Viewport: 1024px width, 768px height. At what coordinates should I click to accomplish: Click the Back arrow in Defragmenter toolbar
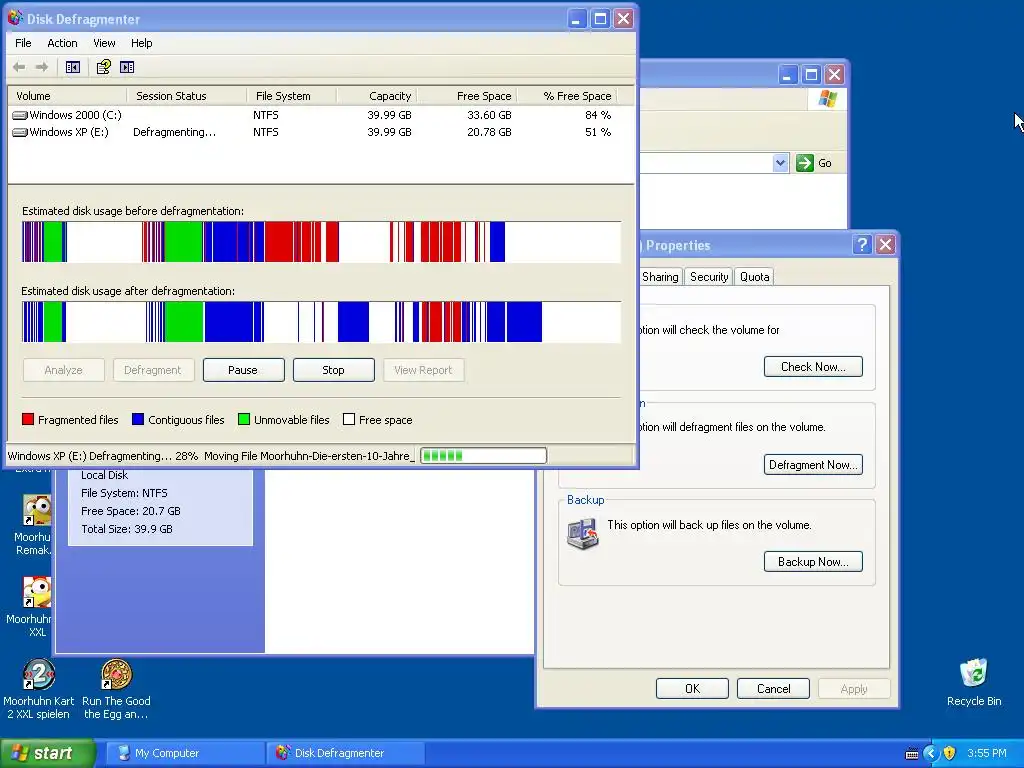click(19, 67)
